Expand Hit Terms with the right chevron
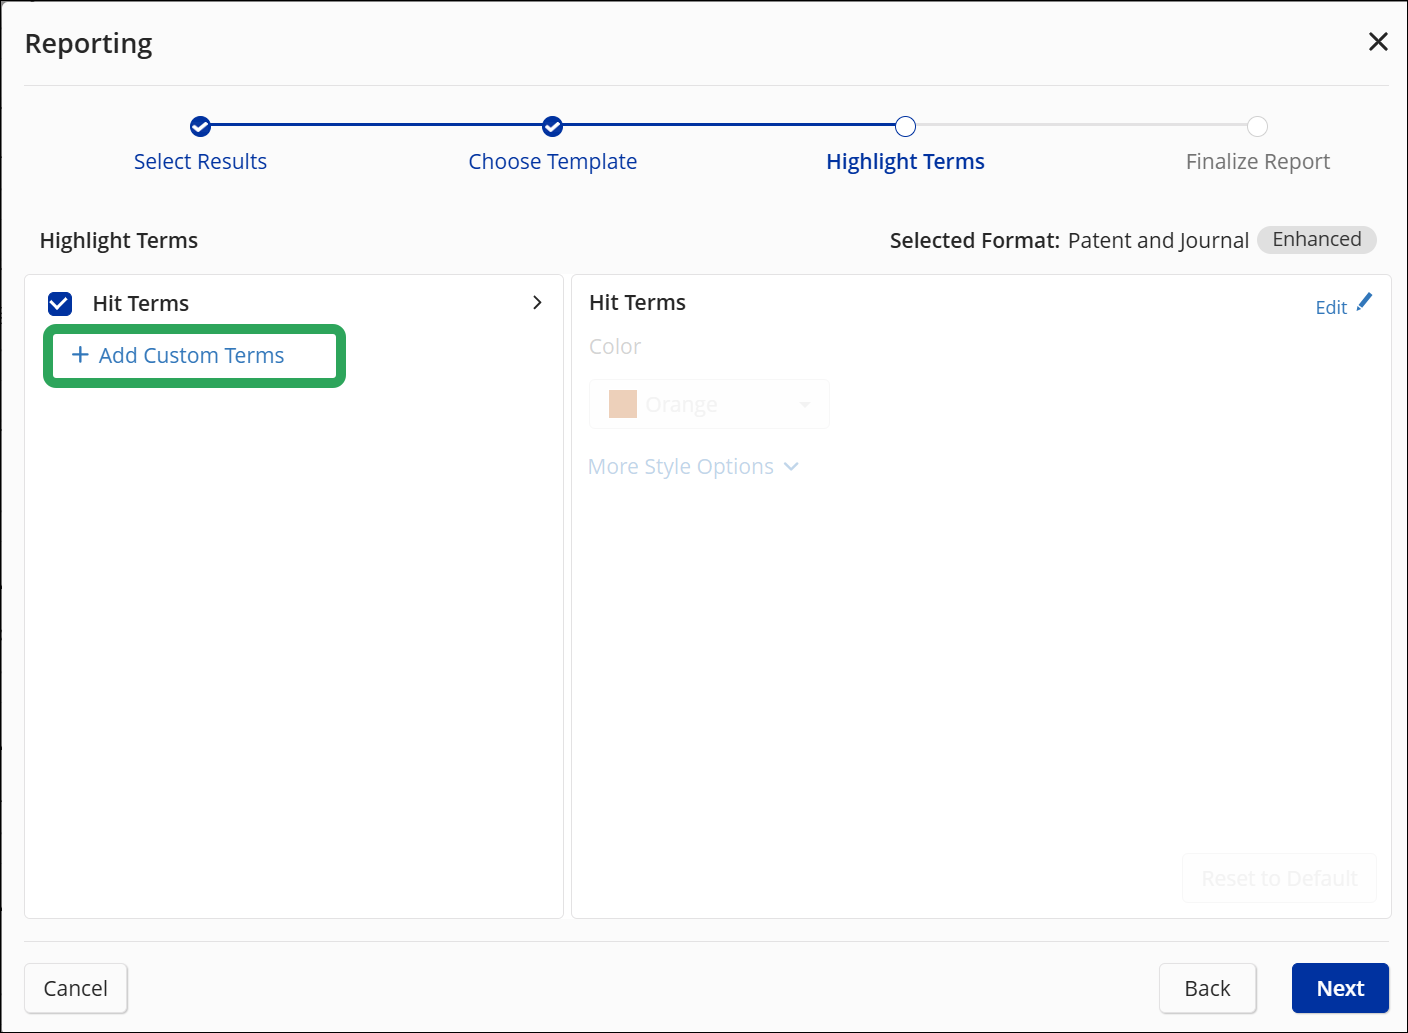Viewport: 1408px width, 1033px height. click(537, 302)
